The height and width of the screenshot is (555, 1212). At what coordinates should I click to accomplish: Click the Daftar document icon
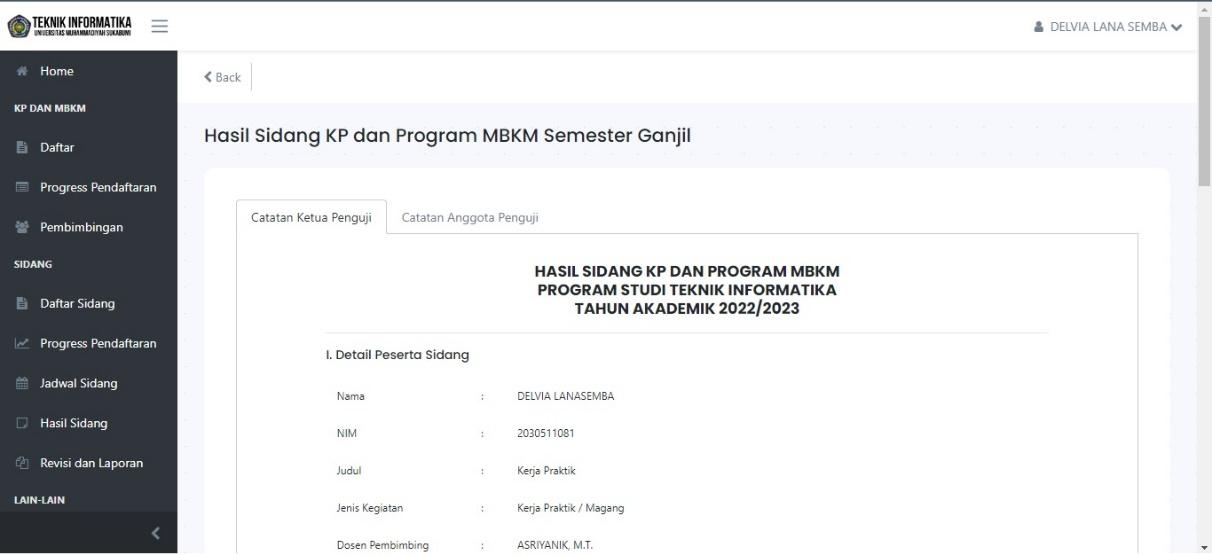[x=20, y=148]
